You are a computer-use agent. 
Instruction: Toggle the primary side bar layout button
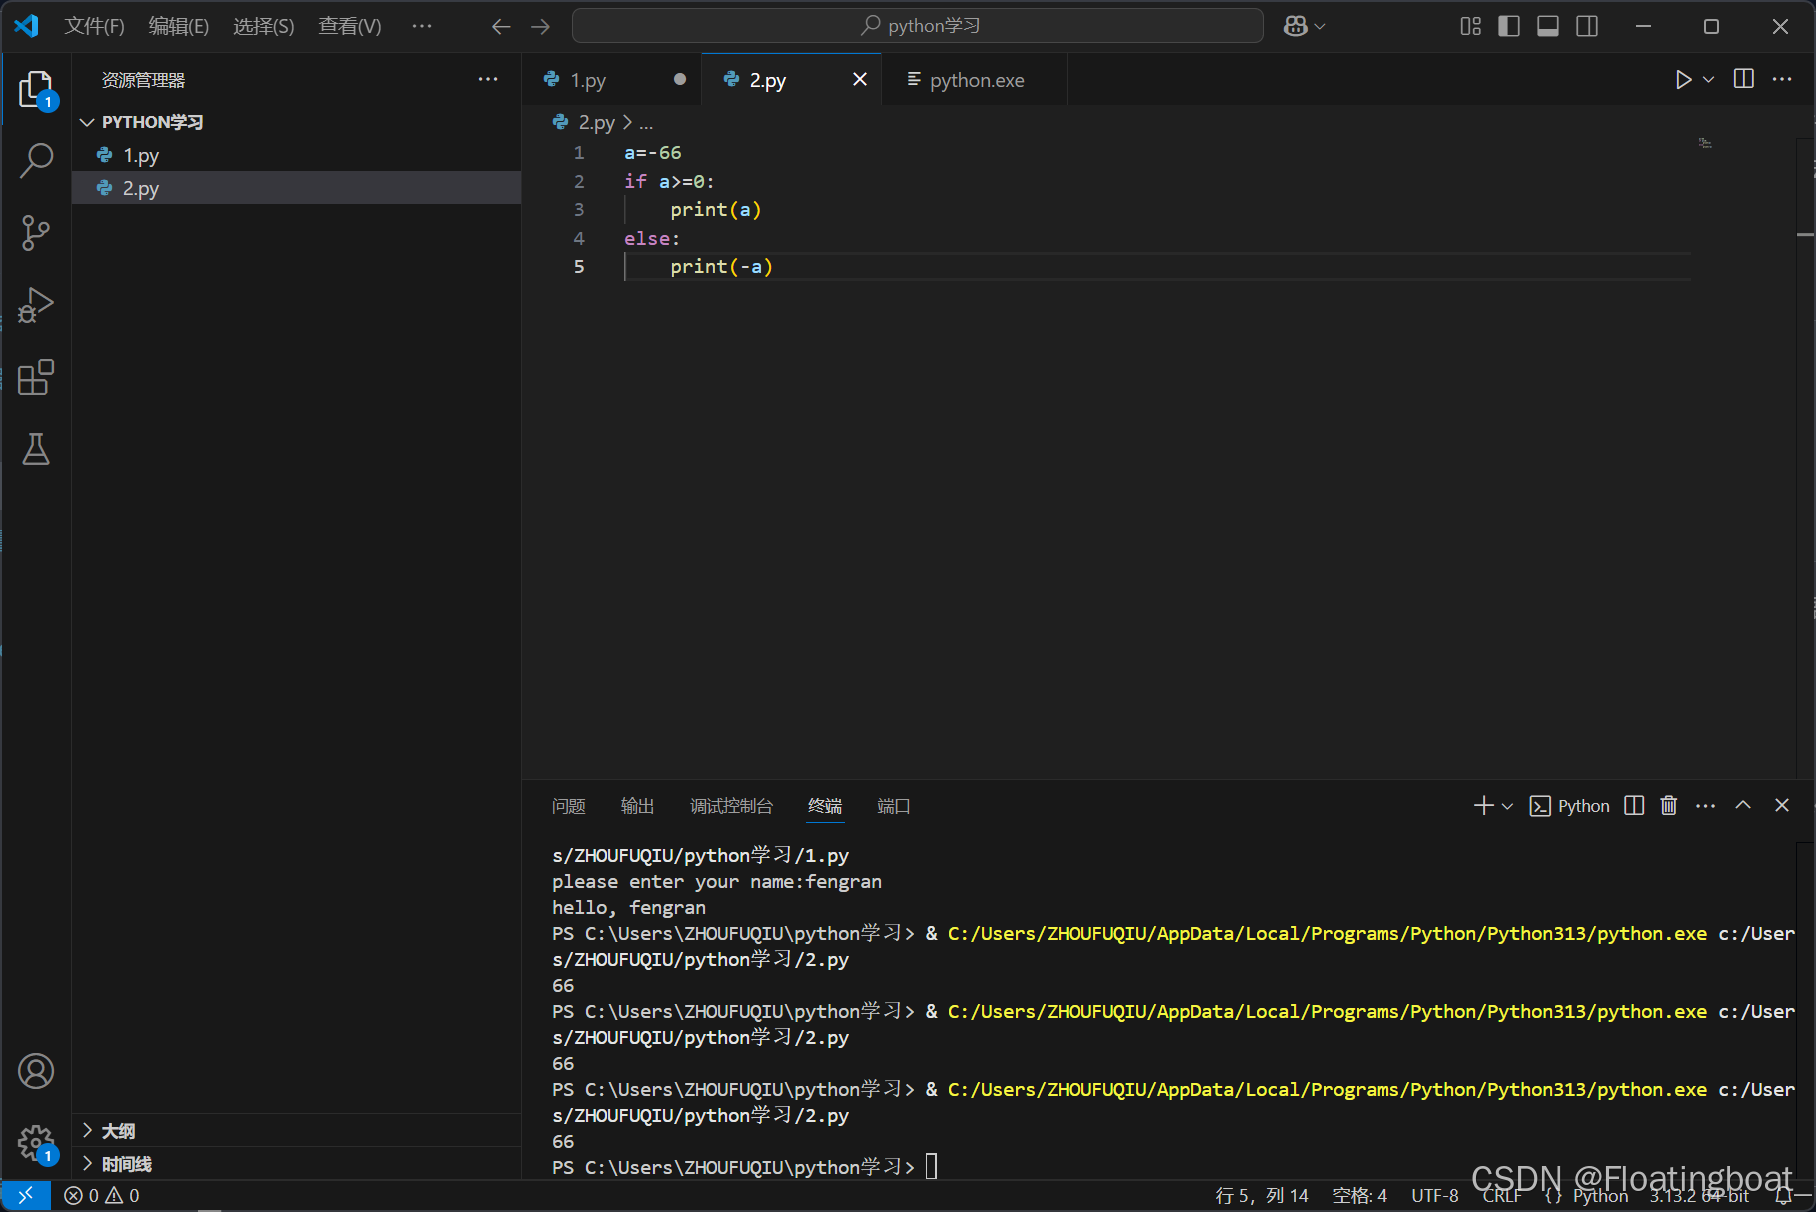pos(1509,26)
